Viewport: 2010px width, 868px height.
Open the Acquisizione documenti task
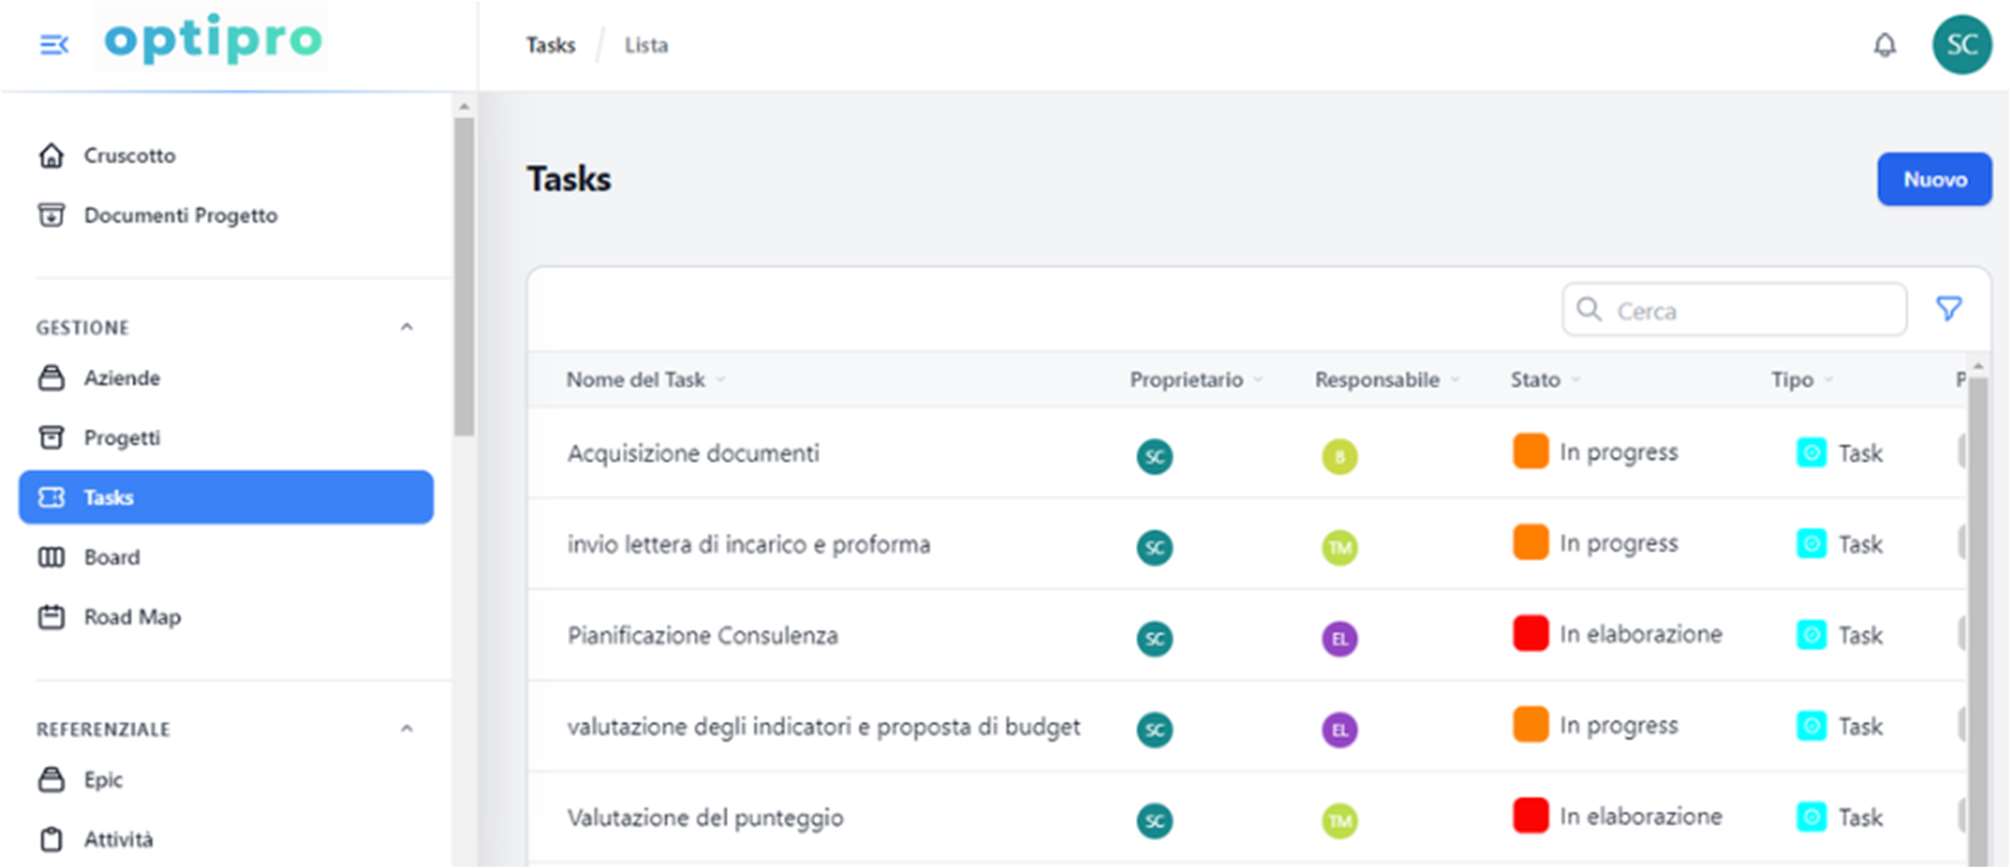[693, 454]
